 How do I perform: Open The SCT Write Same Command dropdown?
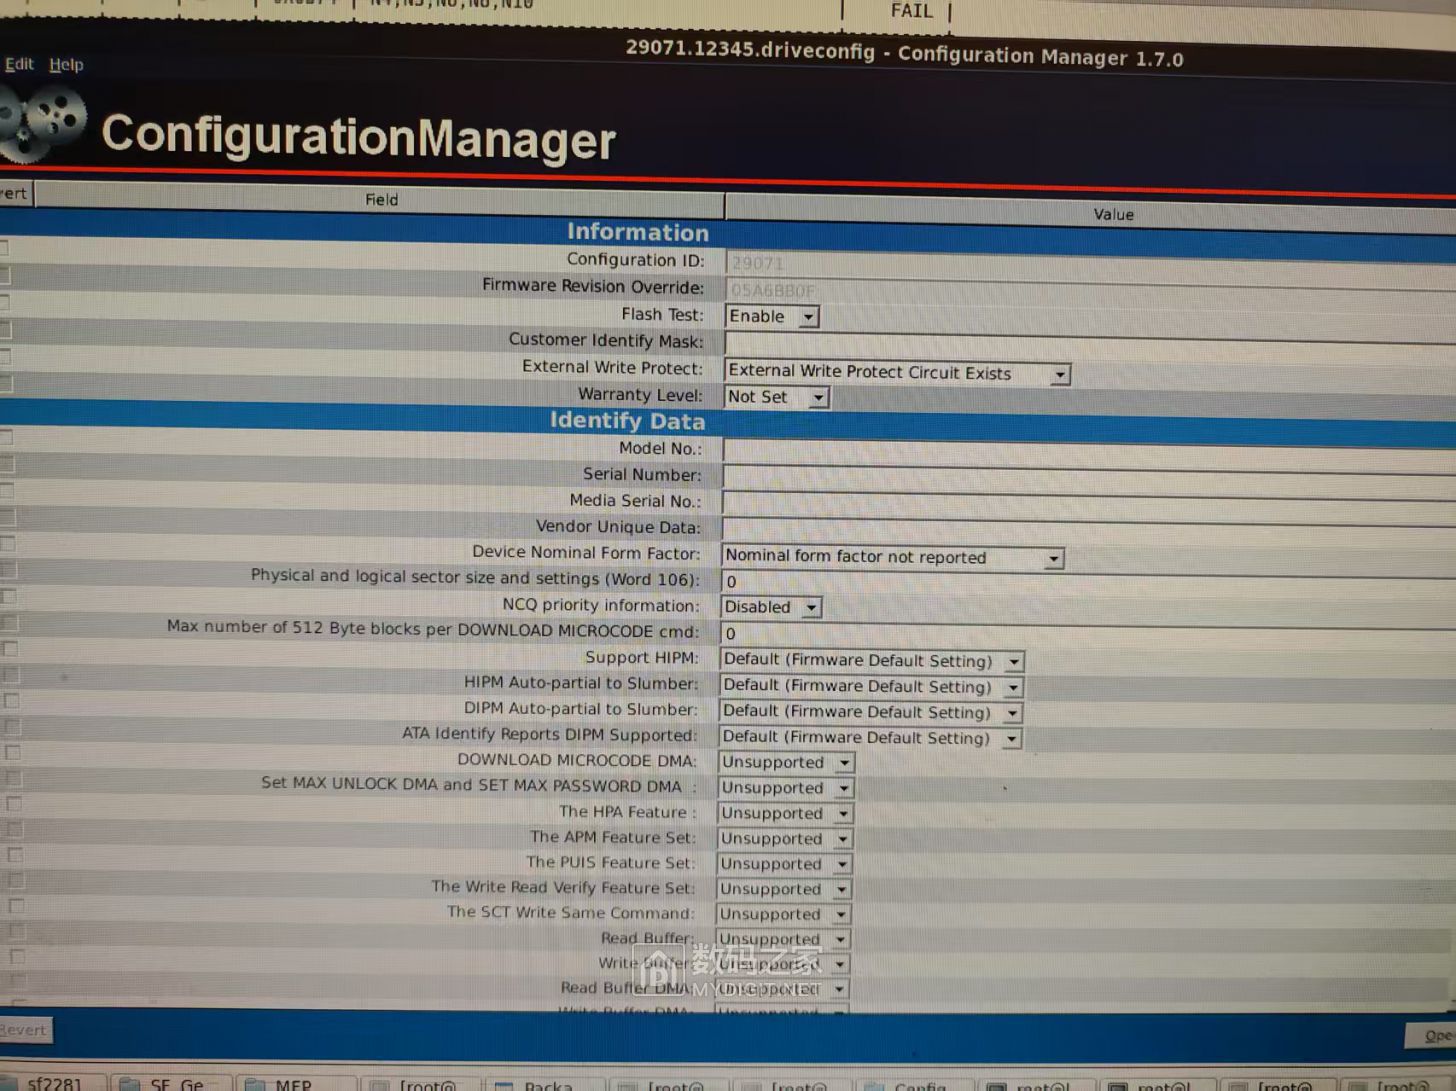(783, 914)
